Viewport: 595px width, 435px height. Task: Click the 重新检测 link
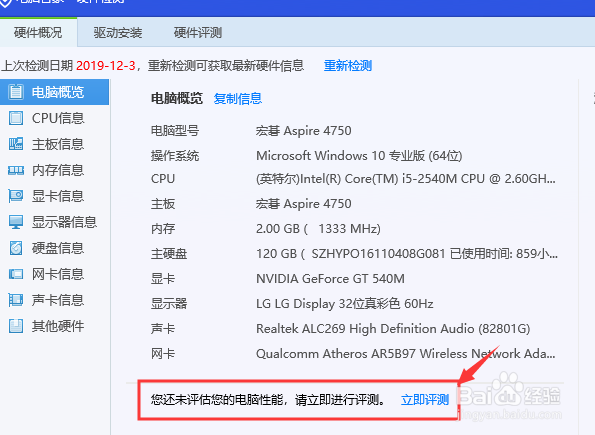click(x=348, y=66)
